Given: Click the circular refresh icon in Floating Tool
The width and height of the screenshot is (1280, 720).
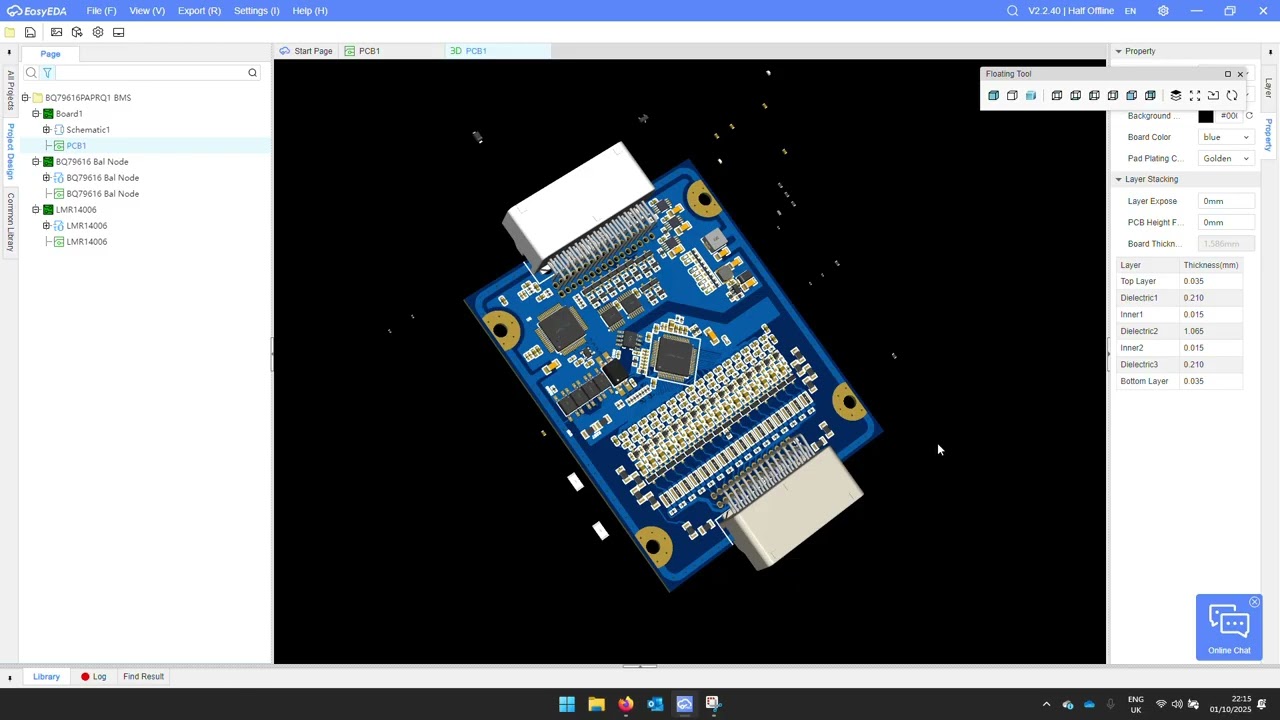Looking at the screenshot, I should point(1232,96).
